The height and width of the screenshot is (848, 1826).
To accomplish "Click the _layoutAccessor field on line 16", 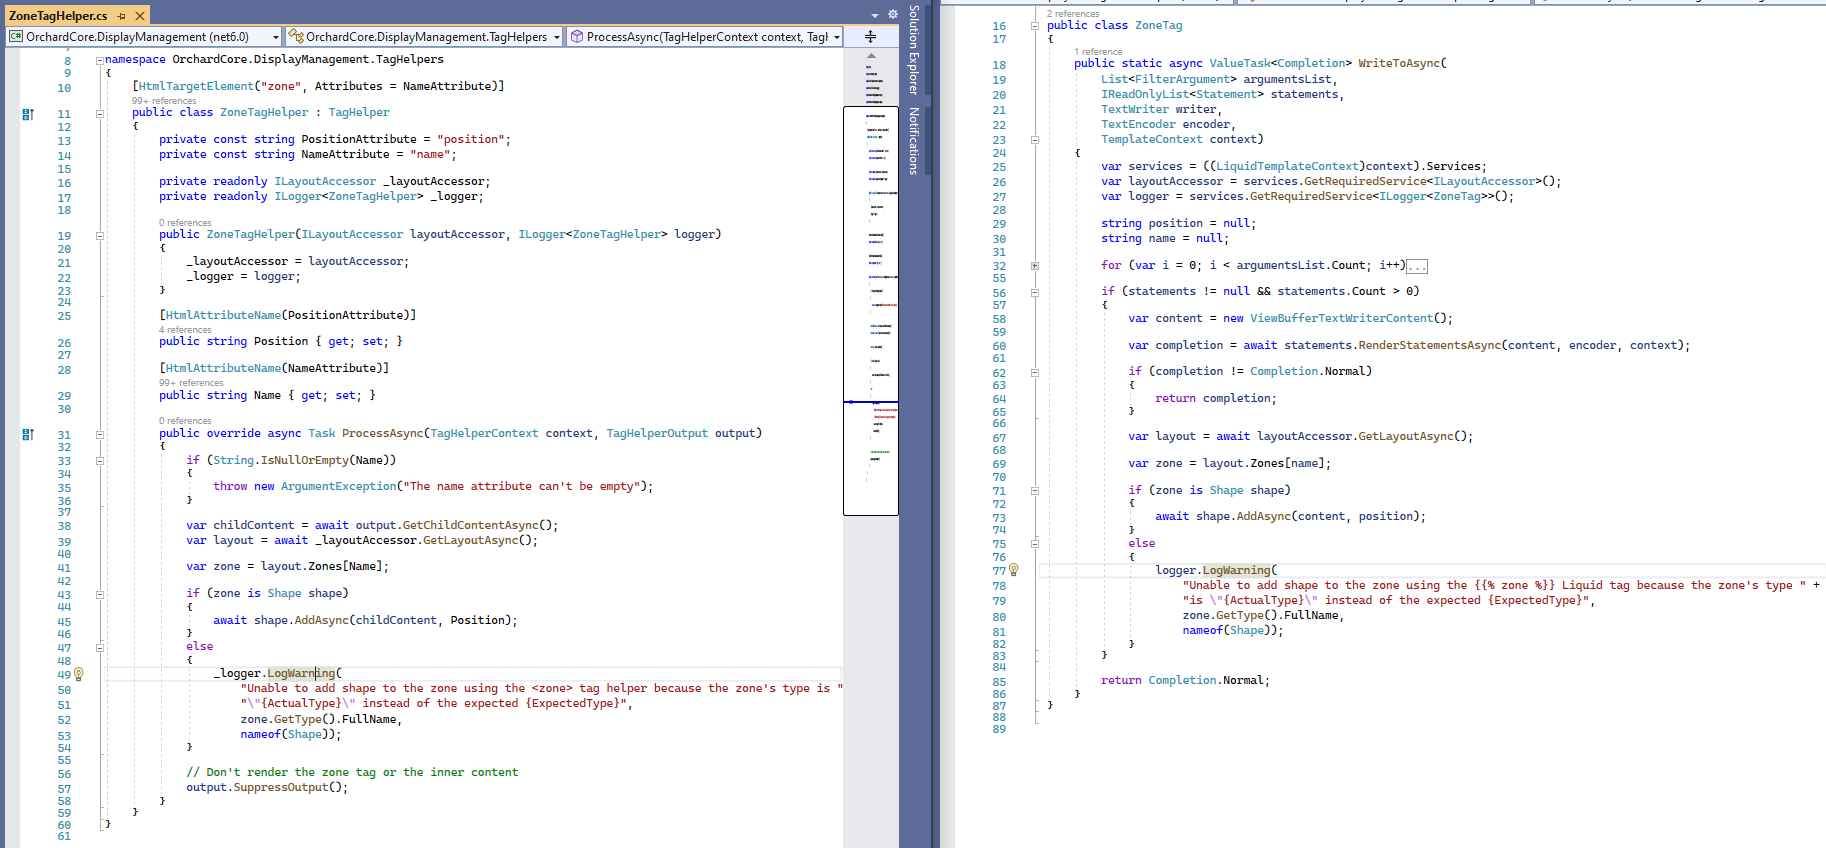I will (434, 182).
